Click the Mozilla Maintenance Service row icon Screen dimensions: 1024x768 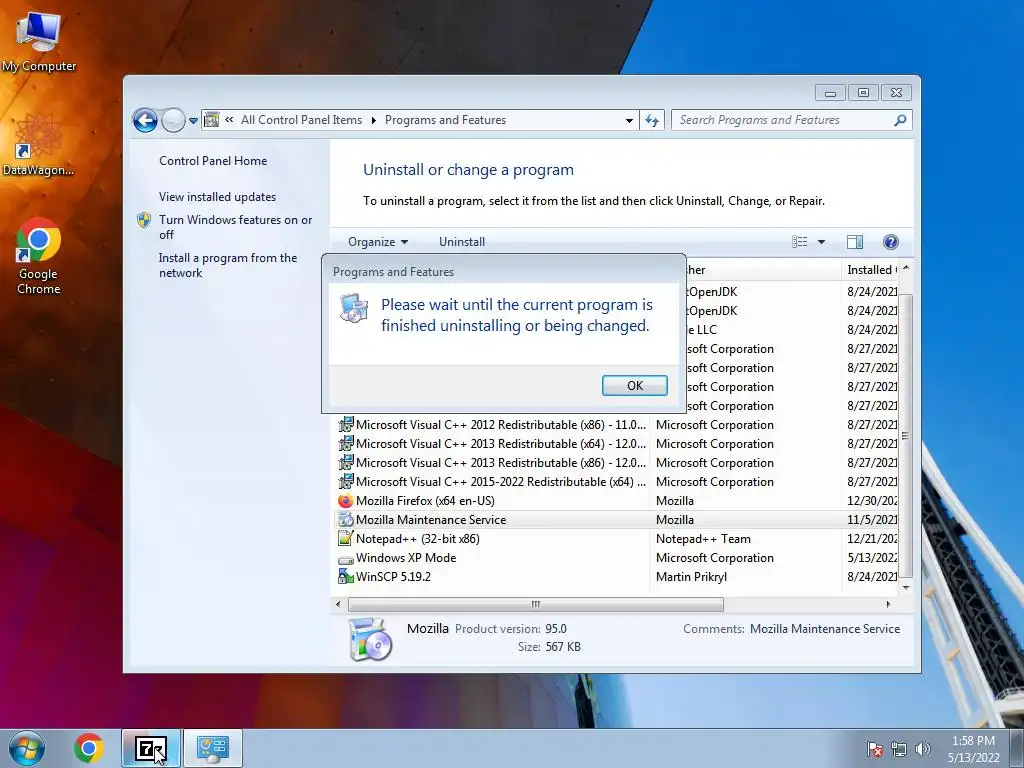(x=345, y=520)
